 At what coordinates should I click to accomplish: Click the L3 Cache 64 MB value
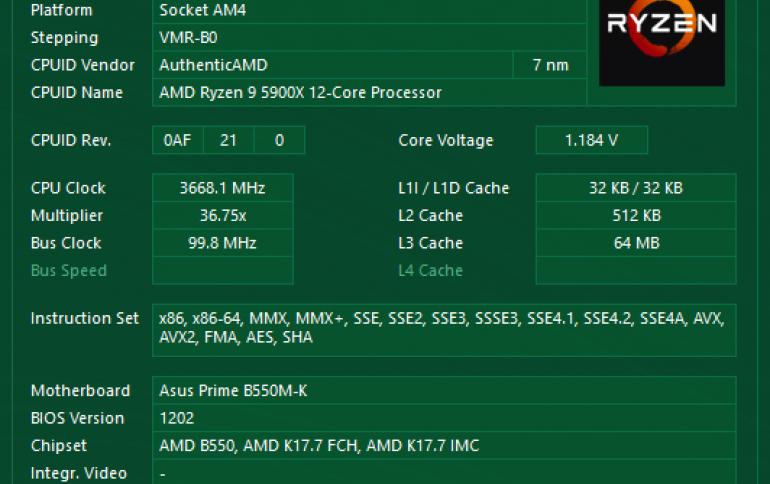(636, 243)
